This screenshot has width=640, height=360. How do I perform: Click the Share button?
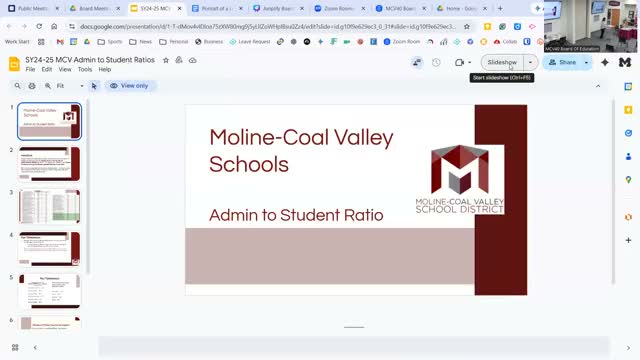click(562, 62)
